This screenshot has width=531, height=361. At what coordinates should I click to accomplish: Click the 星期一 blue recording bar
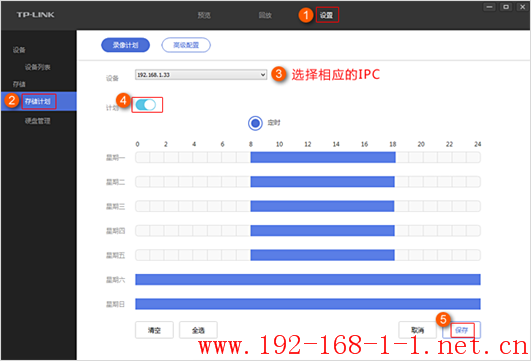point(323,157)
